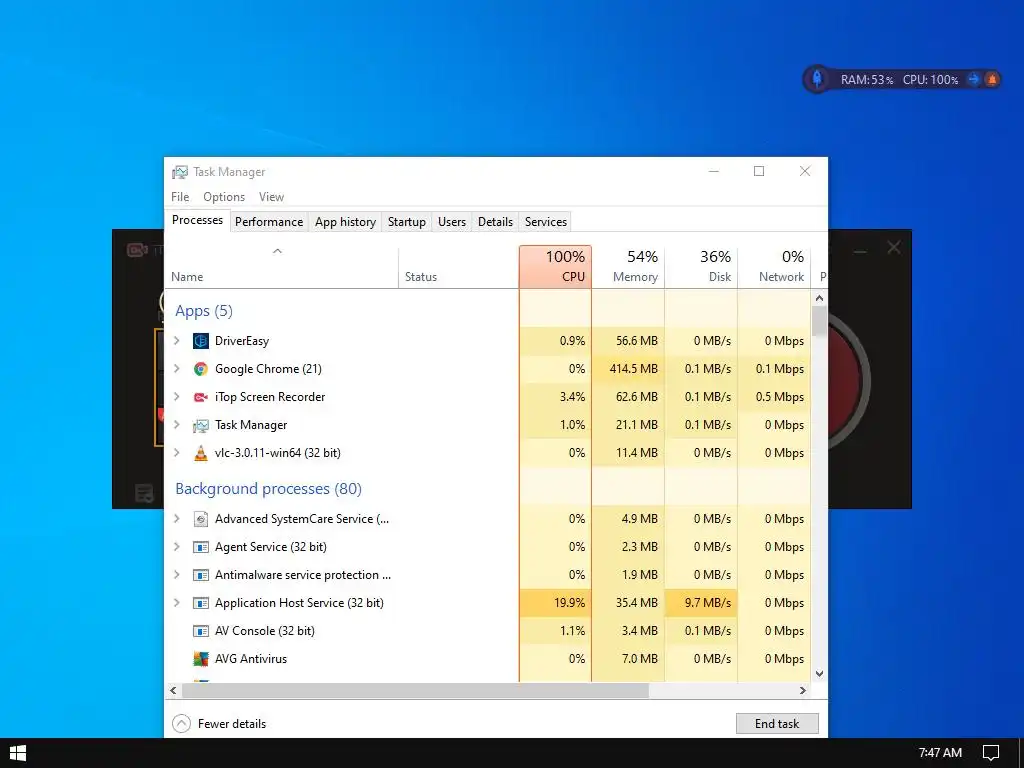Click the iTop recorder camera logo behind
The width and height of the screenshot is (1024, 768).
tap(136, 249)
